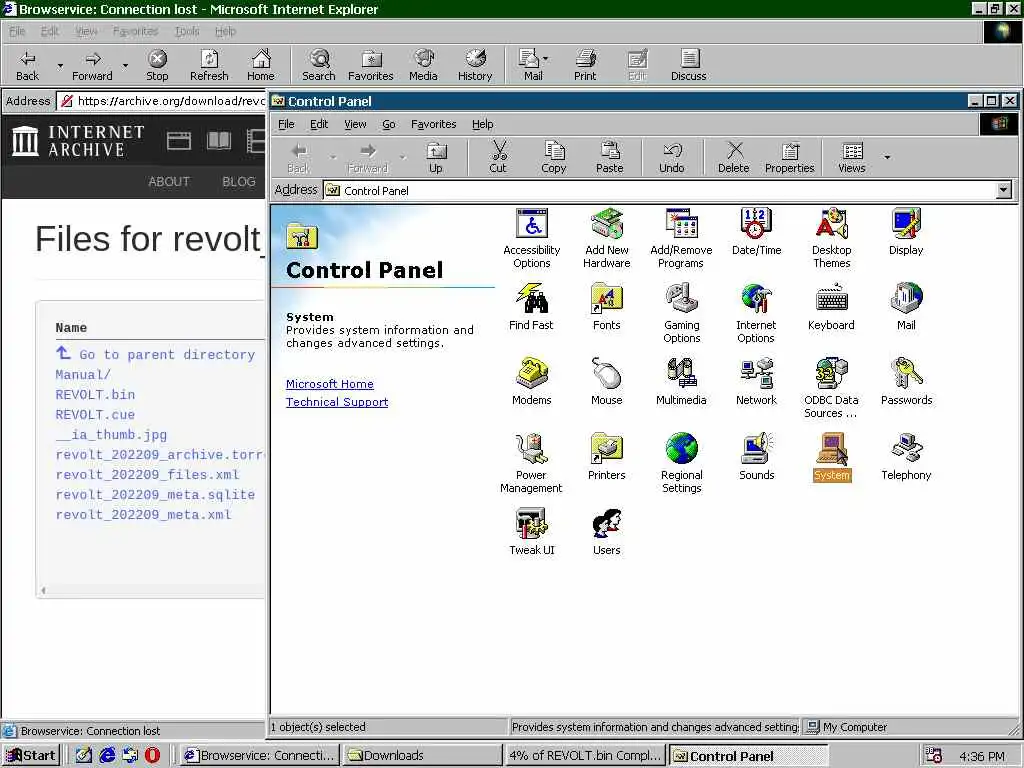
Task: Follow the Microsoft Home link
Action: pos(330,384)
